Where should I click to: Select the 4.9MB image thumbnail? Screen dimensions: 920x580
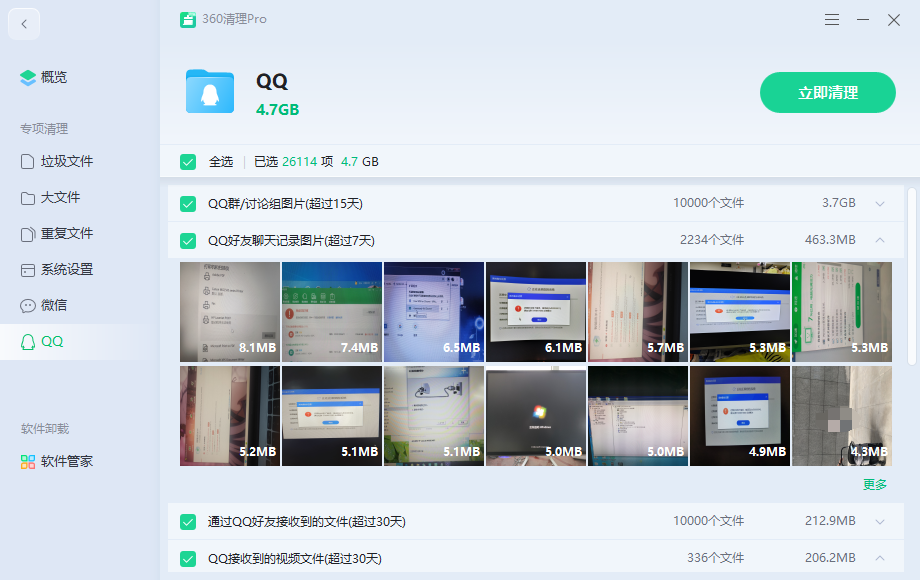(x=740, y=416)
